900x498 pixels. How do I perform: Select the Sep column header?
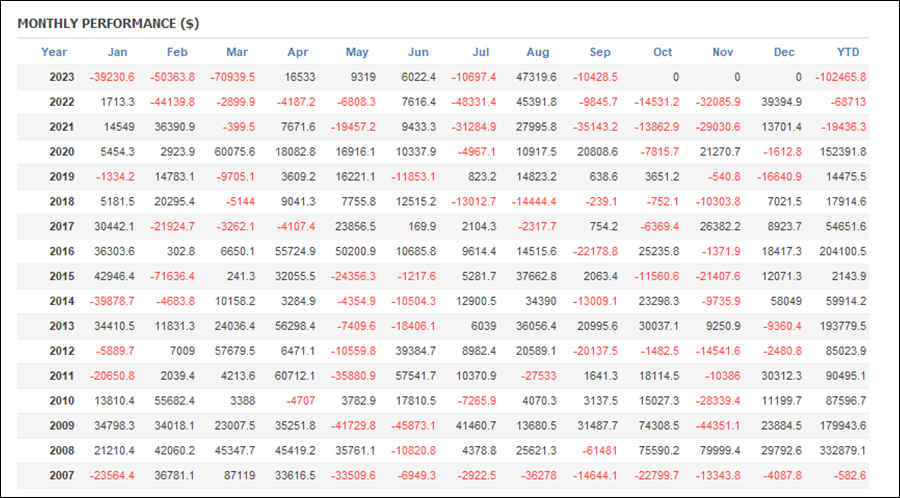tap(600, 52)
